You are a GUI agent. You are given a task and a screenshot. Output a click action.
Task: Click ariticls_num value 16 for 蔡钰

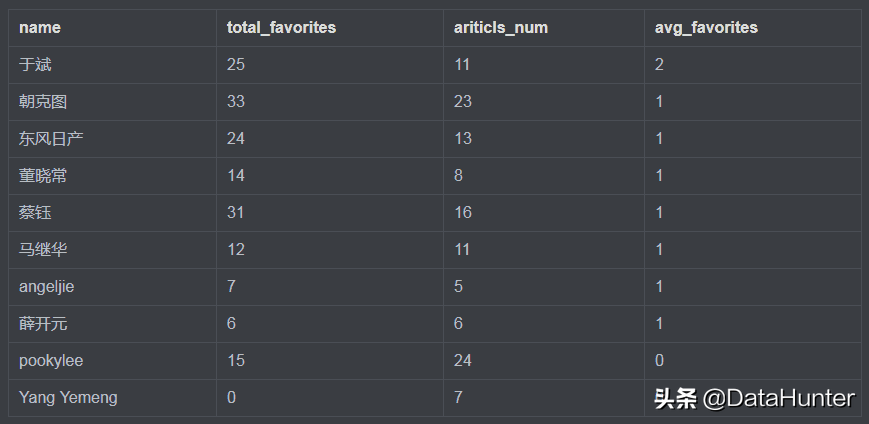(463, 213)
